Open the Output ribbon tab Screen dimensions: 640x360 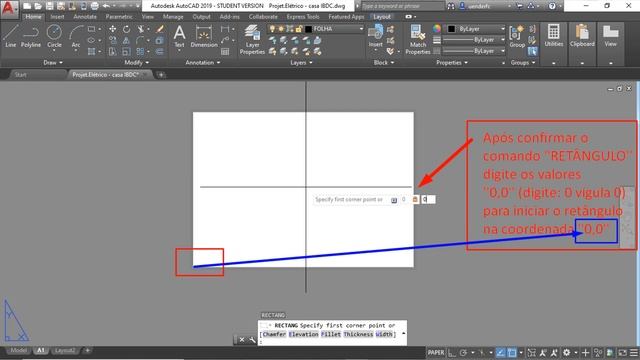click(201, 17)
